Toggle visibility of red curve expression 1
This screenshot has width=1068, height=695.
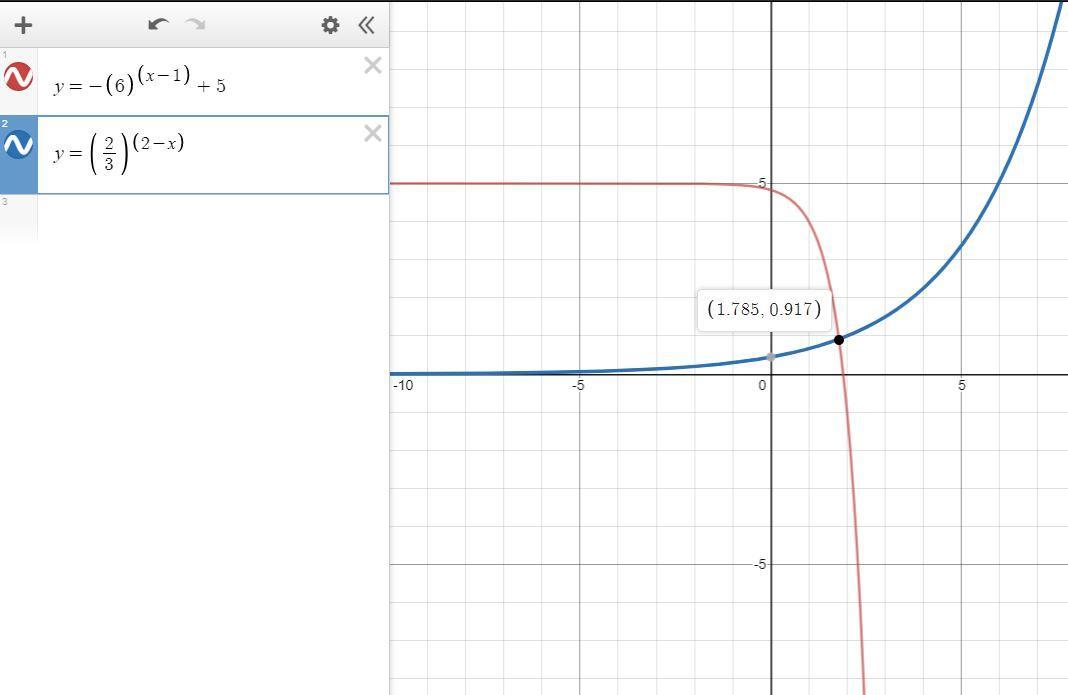tap(18, 76)
